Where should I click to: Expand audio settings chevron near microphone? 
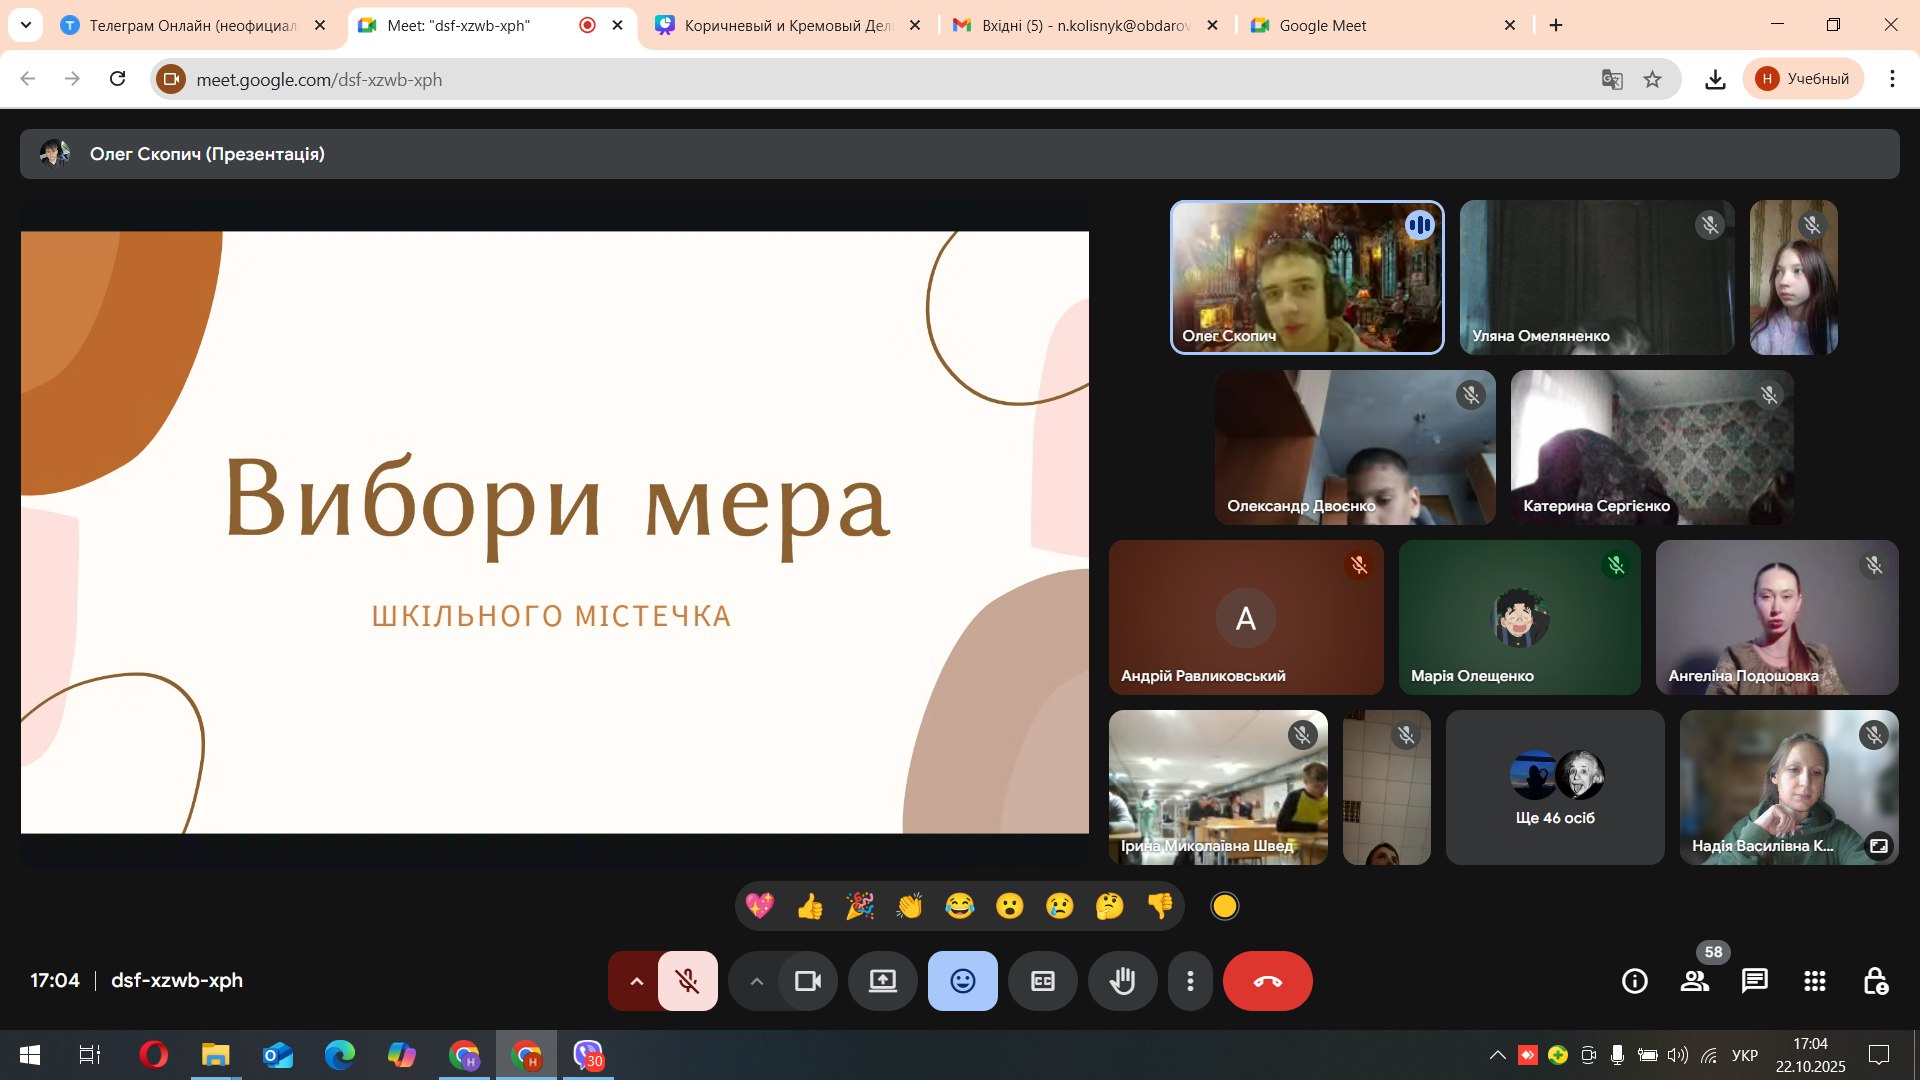(x=636, y=981)
